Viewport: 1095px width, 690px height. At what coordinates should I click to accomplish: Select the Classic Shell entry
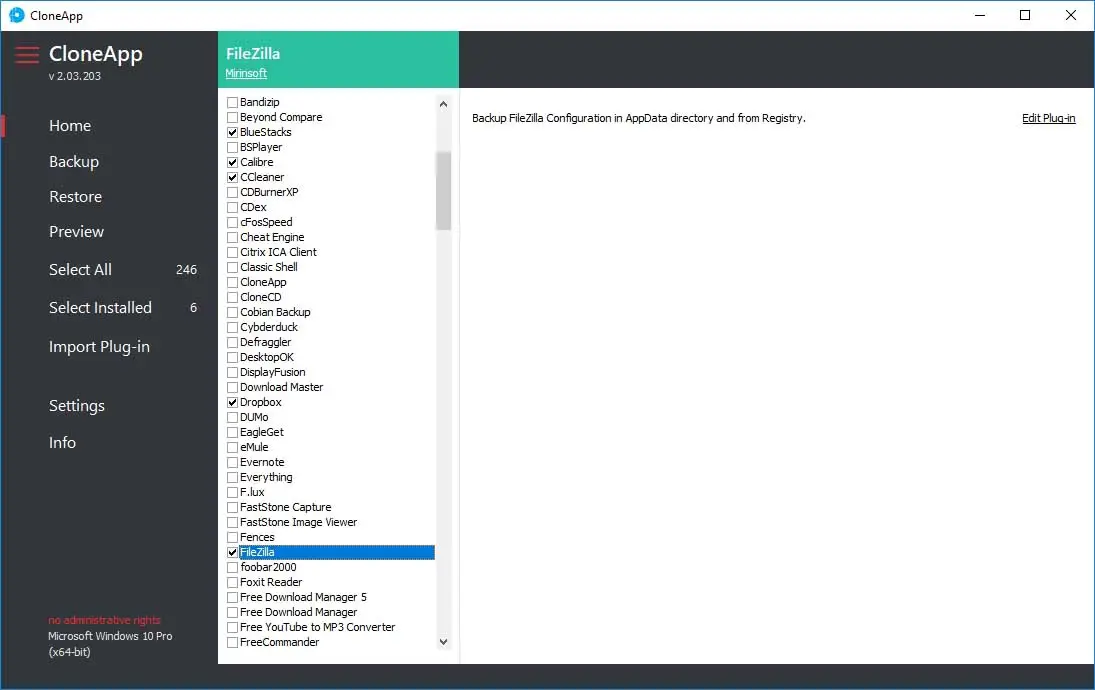[x=268, y=267]
